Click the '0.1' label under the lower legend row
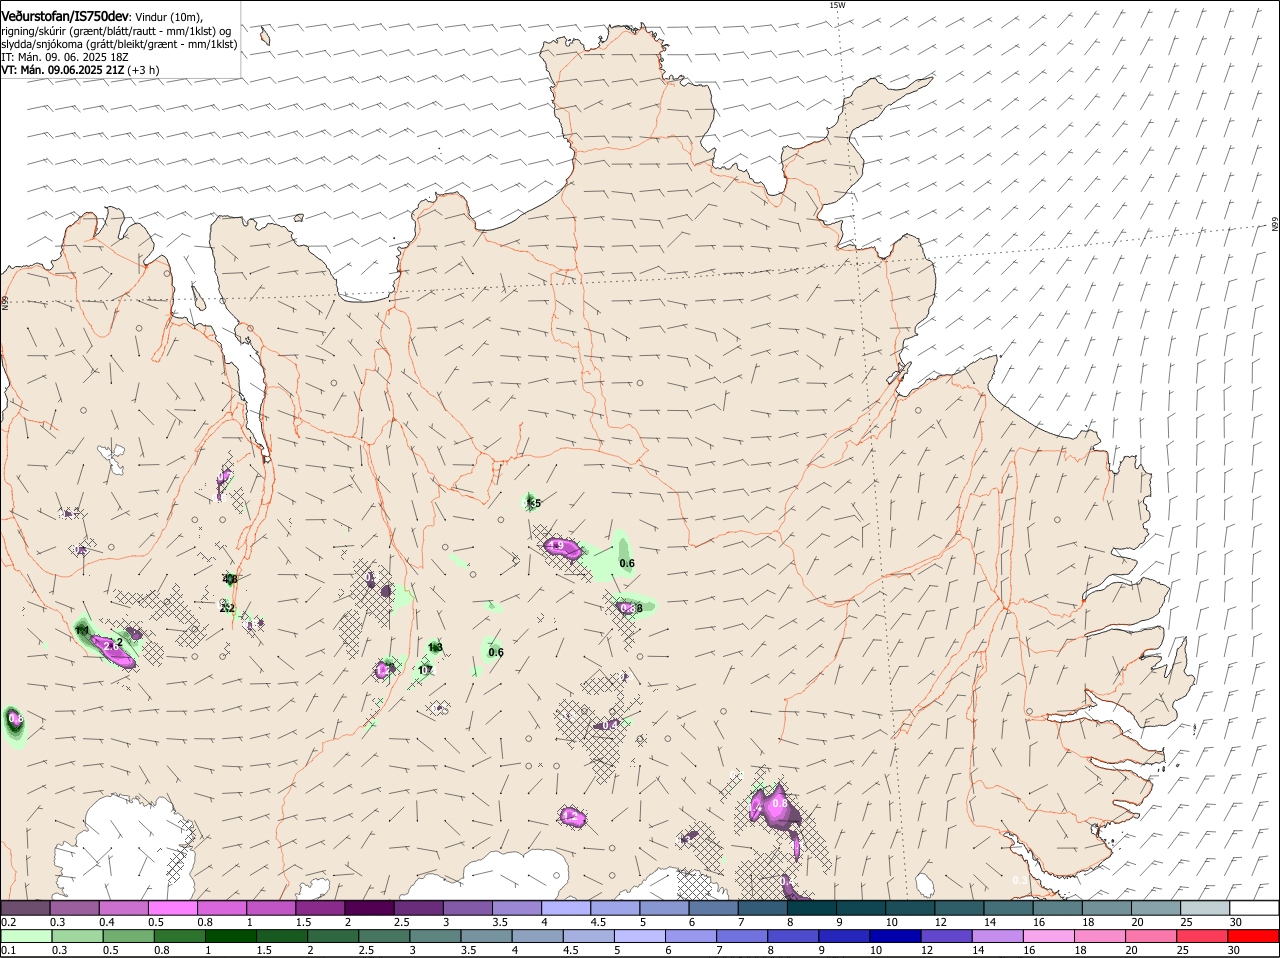 [x=8, y=950]
